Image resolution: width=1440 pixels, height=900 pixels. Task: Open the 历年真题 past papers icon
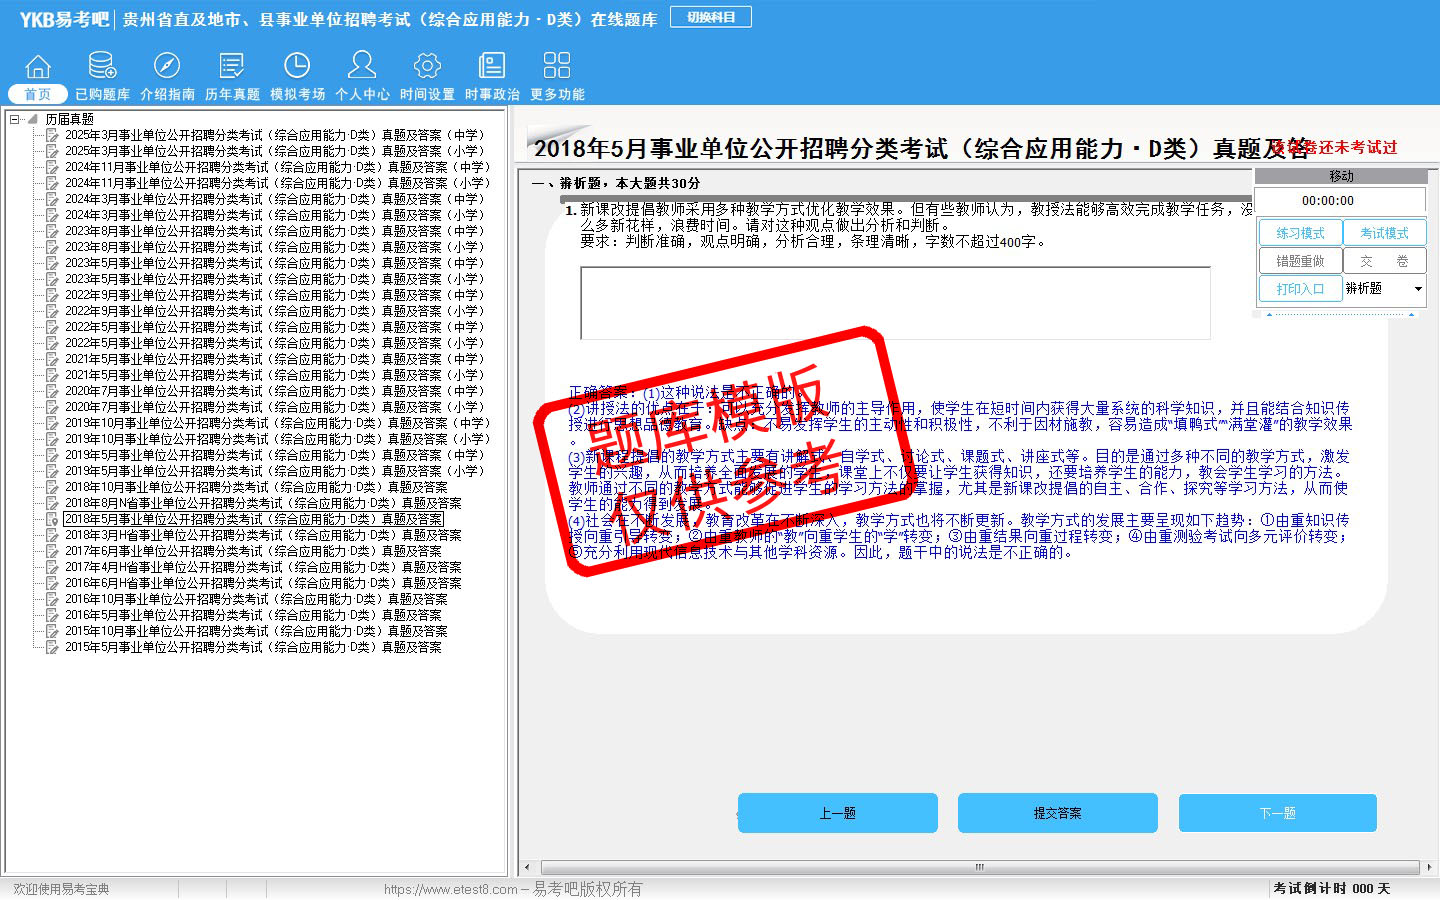232,67
